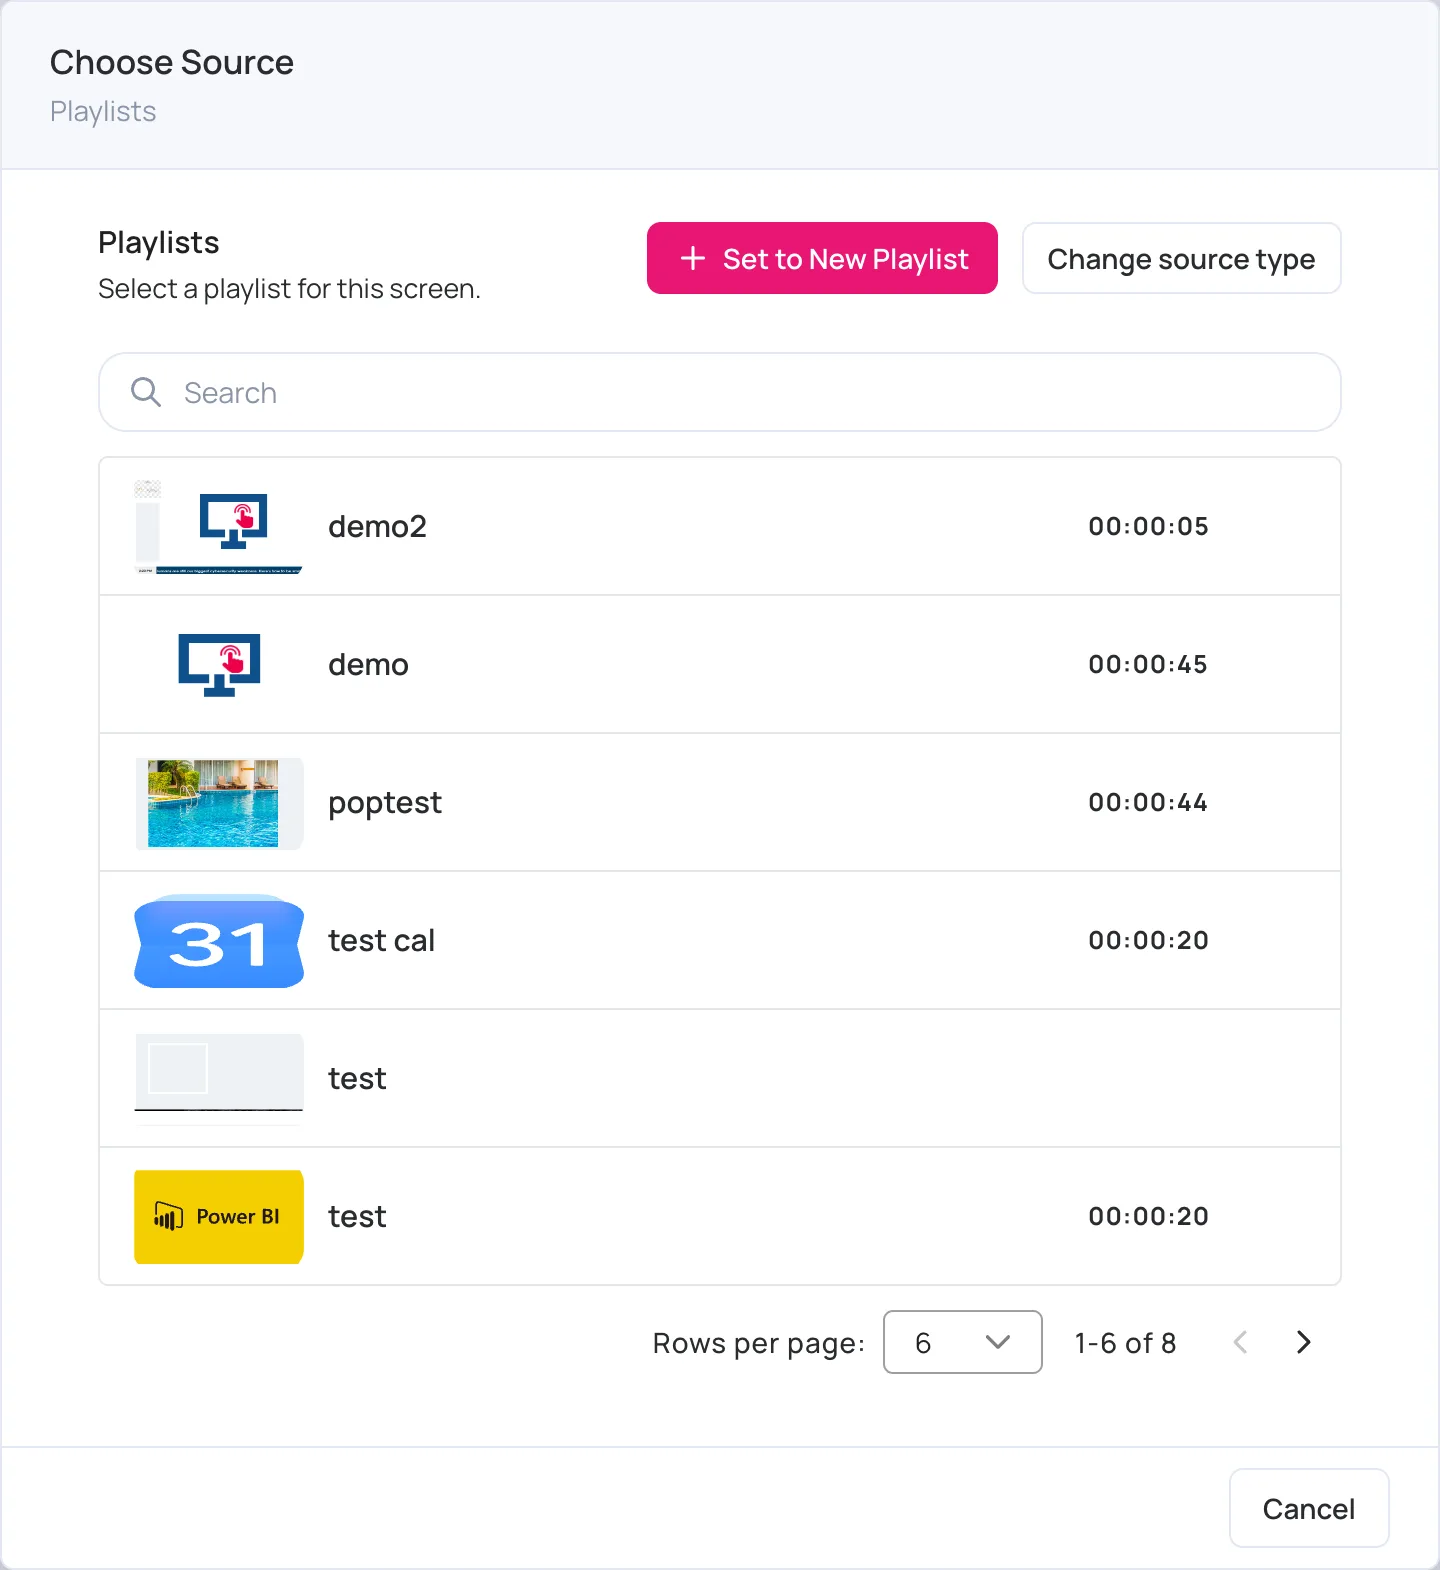Select the demo2 playlist thumbnail

(x=219, y=526)
